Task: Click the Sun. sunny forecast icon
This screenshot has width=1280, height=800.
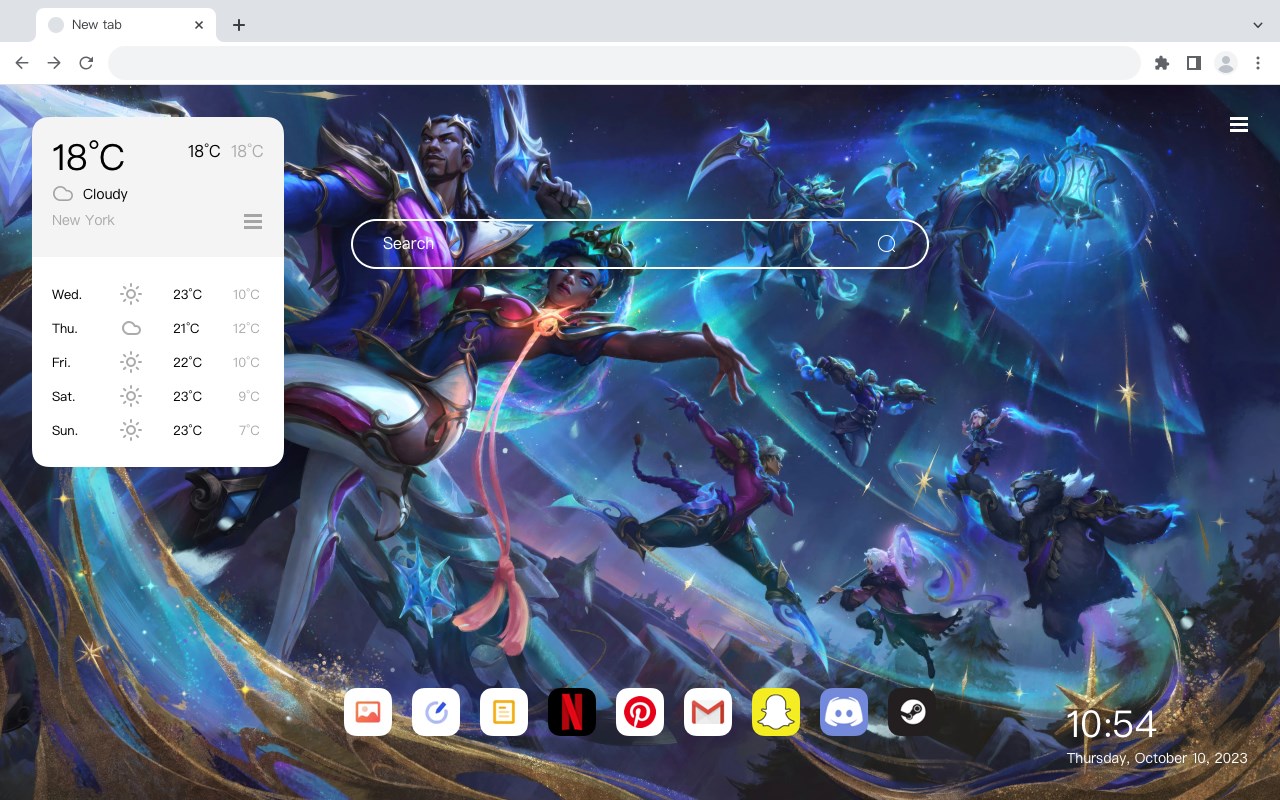Action: [x=131, y=430]
